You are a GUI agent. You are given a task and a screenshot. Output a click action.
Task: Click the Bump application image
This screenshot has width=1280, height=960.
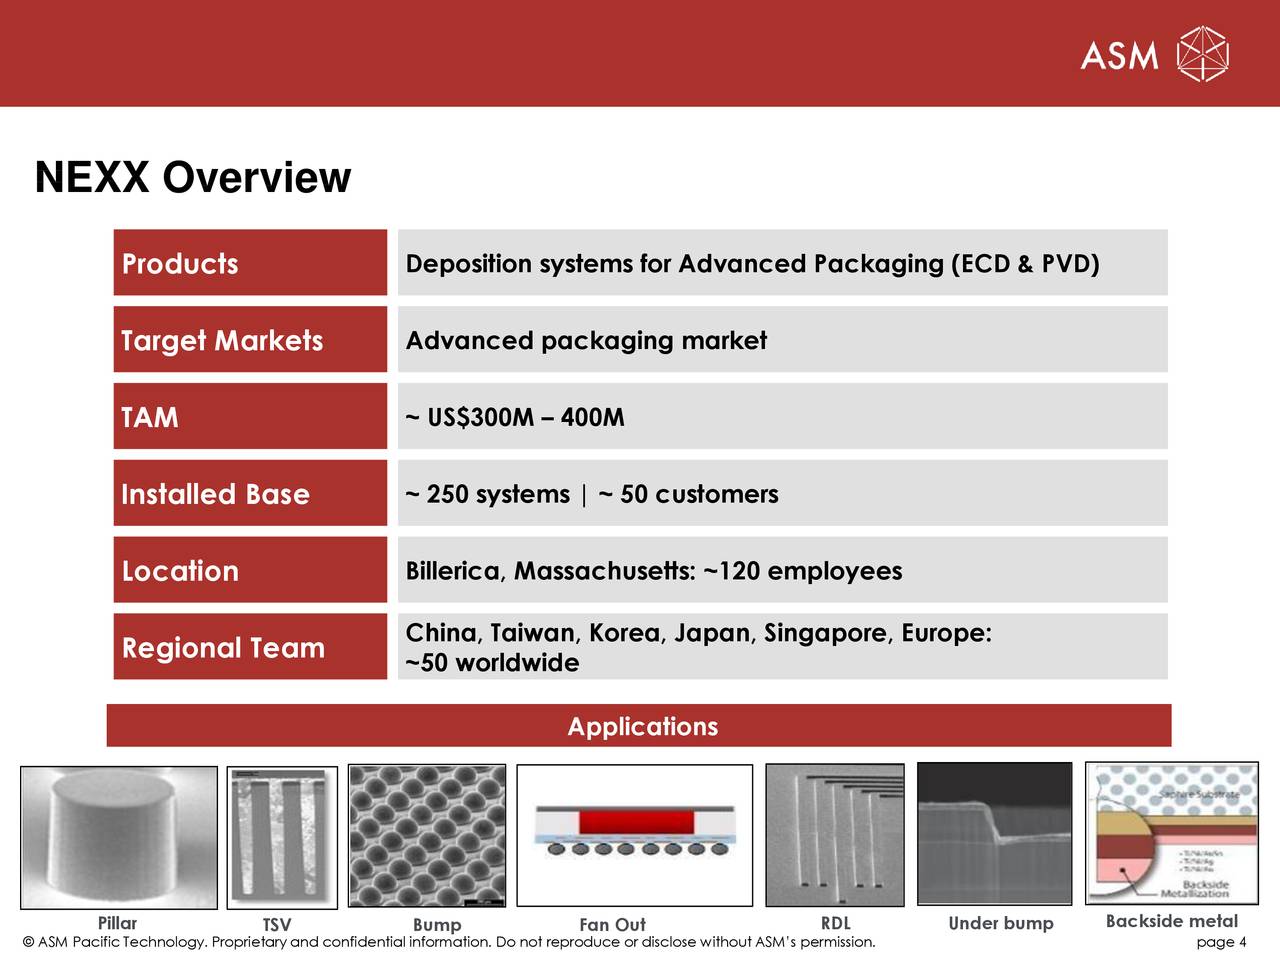tap(427, 835)
